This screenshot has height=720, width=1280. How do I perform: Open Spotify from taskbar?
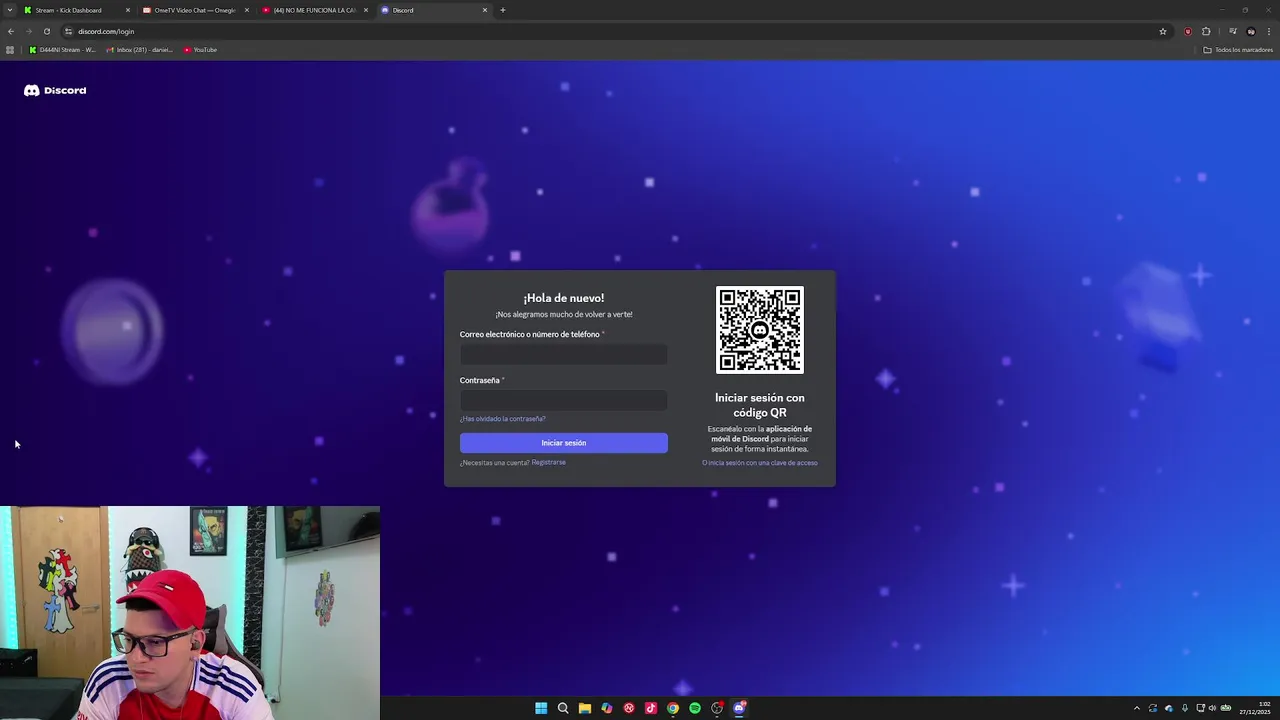pyautogui.click(x=695, y=708)
